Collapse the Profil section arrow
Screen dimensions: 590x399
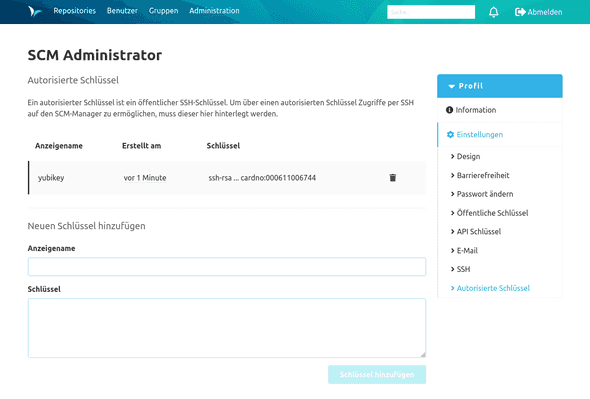click(452, 86)
